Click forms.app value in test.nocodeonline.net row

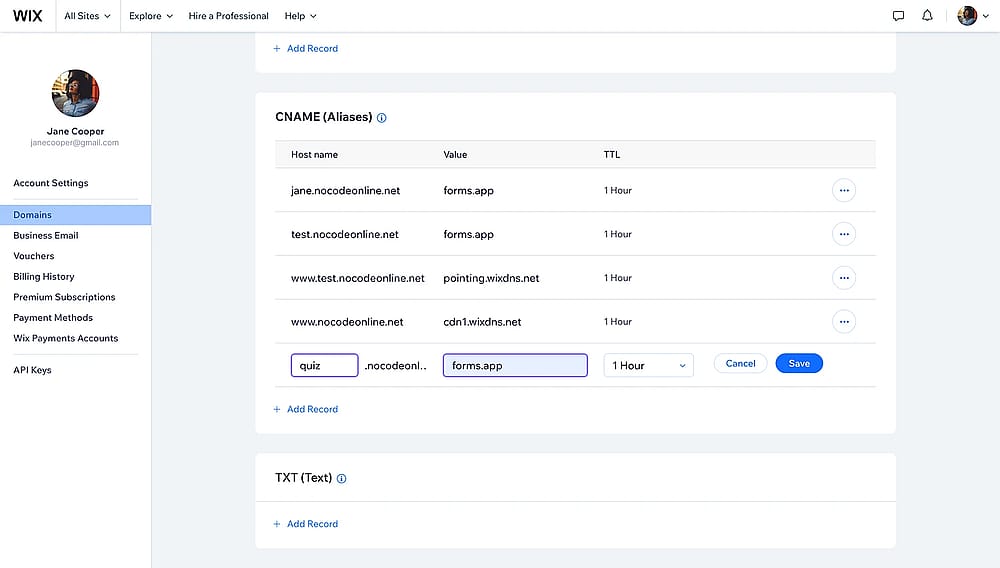[469, 235]
